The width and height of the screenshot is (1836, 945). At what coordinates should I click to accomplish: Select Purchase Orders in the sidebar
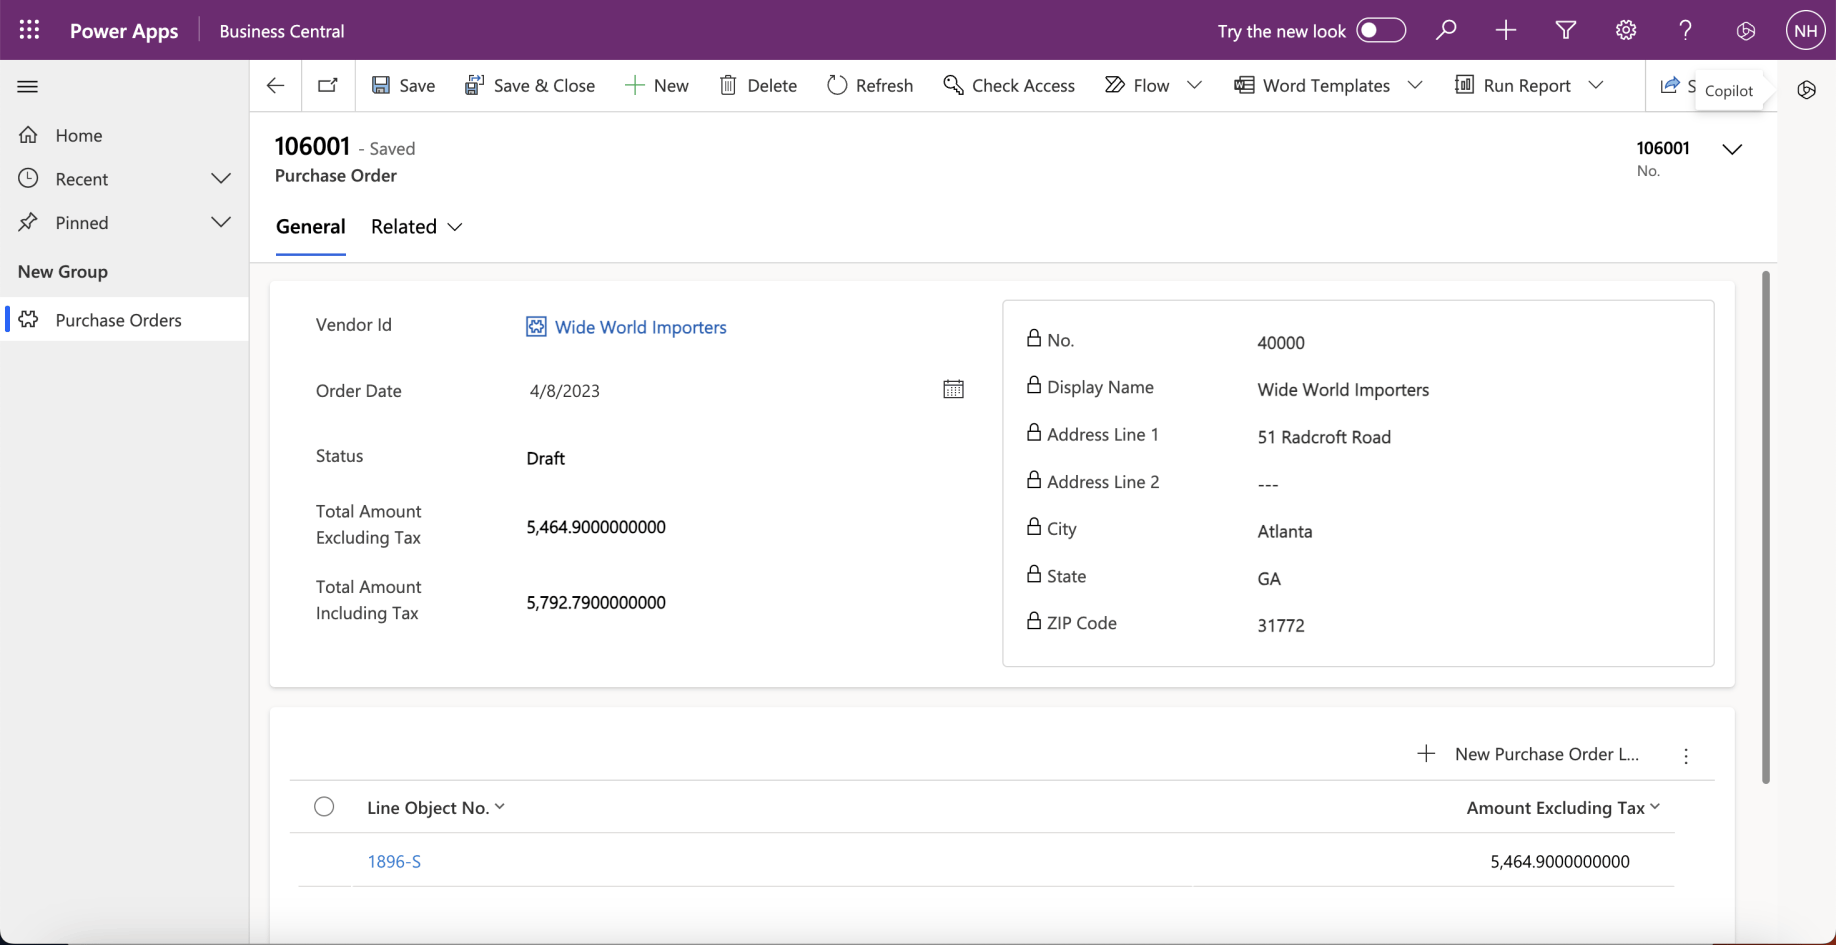coord(118,320)
